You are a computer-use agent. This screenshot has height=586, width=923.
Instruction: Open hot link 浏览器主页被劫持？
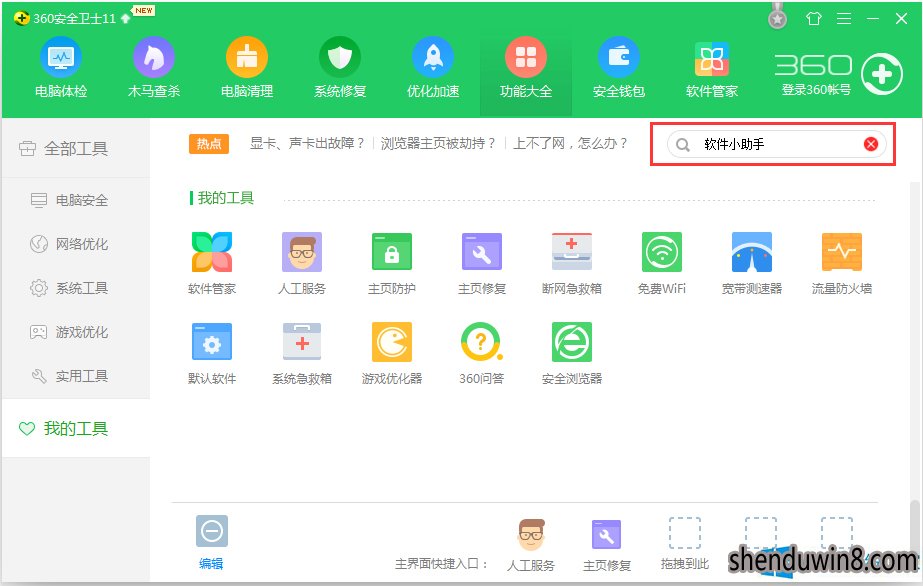click(x=439, y=144)
